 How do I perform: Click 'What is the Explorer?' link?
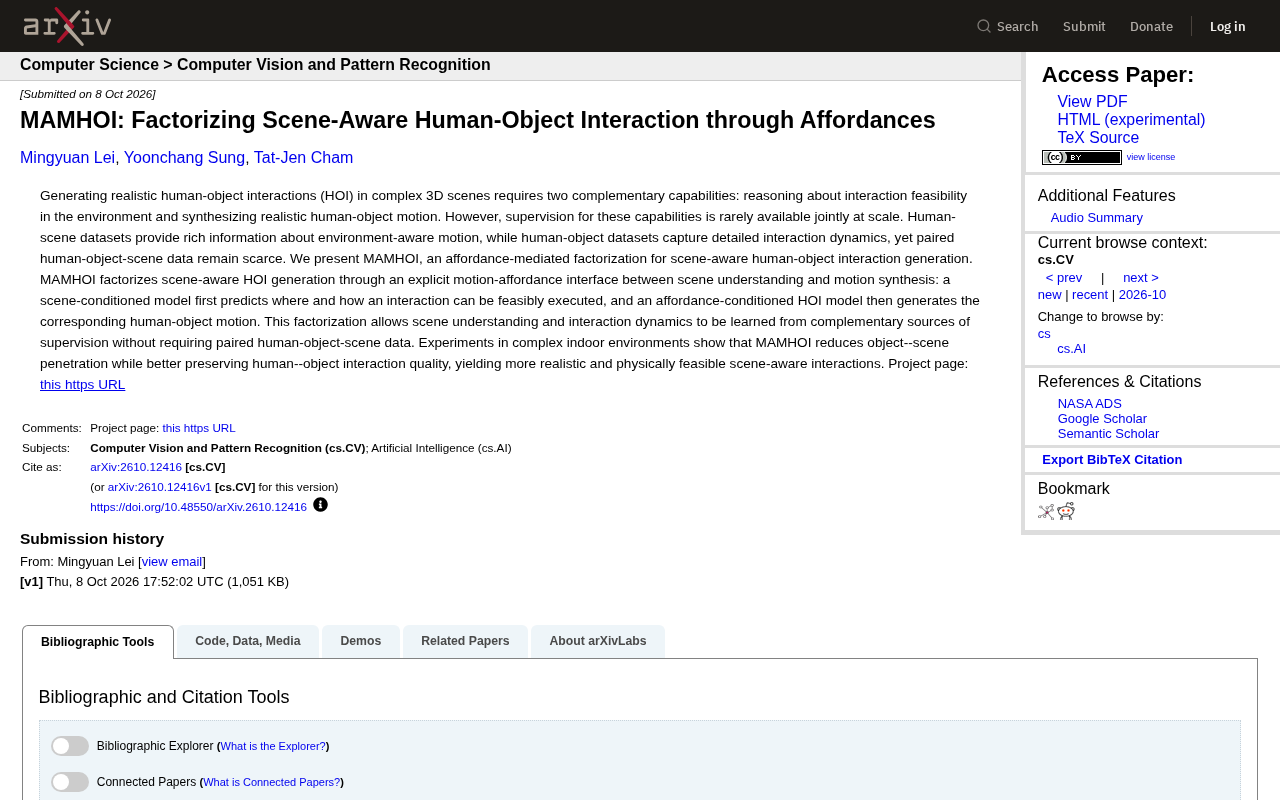(273, 746)
